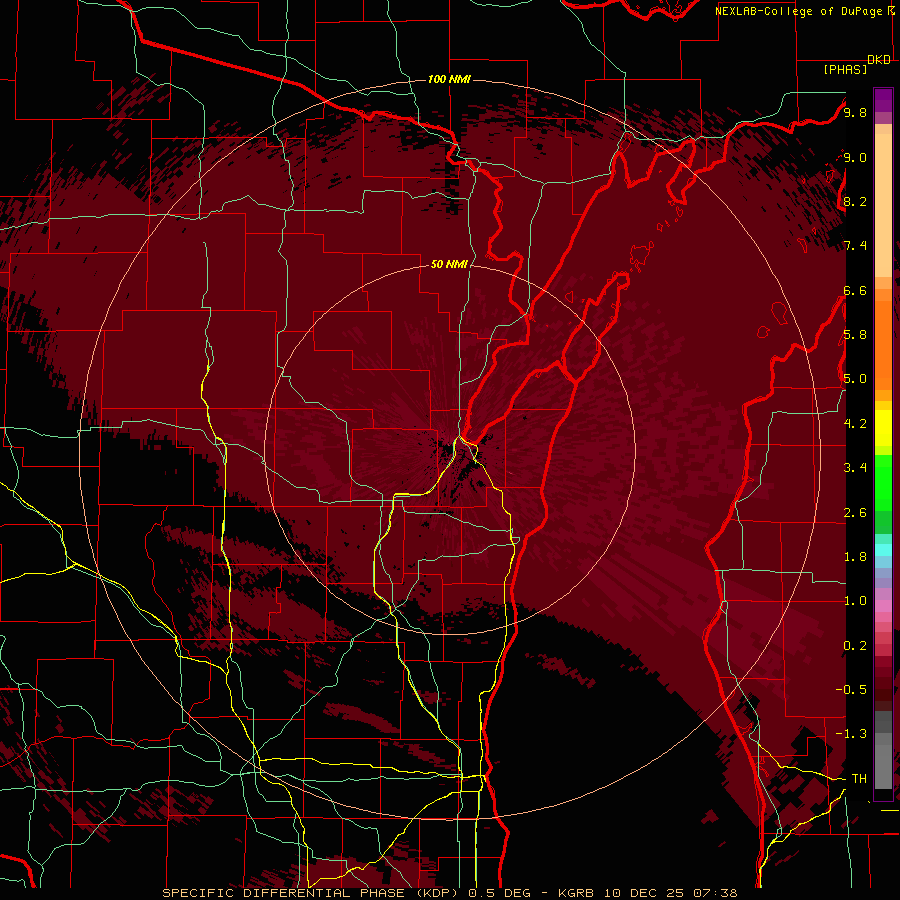The height and width of the screenshot is (900, 900).
Task: Click the bright green color bar segment
Action: coord(883,482)
